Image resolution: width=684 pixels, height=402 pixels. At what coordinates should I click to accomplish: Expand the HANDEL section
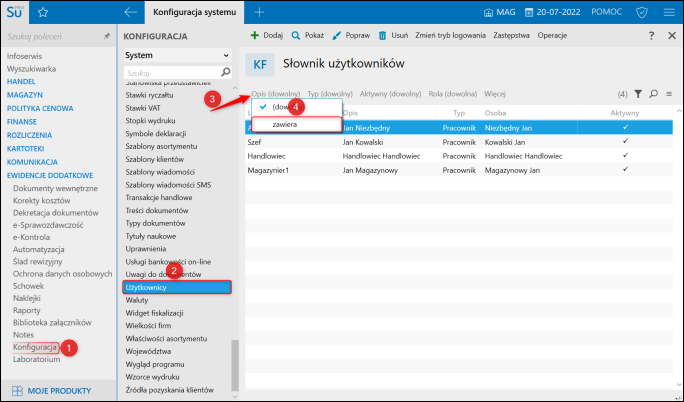coord(21,82)
